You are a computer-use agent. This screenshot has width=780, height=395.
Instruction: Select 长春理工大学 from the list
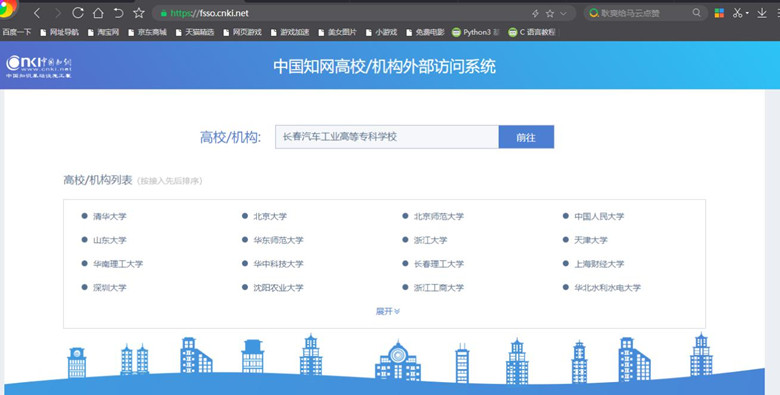click(x=439, y=264)
